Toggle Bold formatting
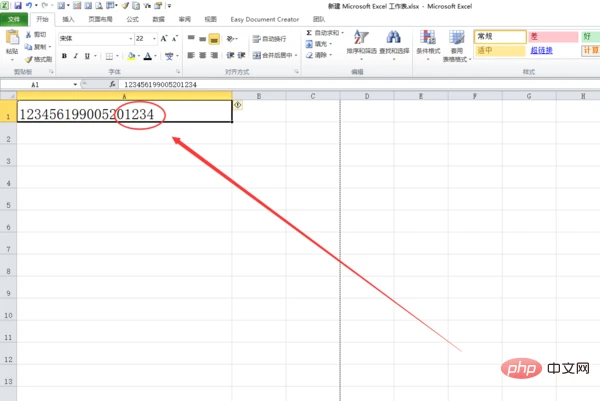Viewport: 600px width, 401px height. (x=63, y=56)
